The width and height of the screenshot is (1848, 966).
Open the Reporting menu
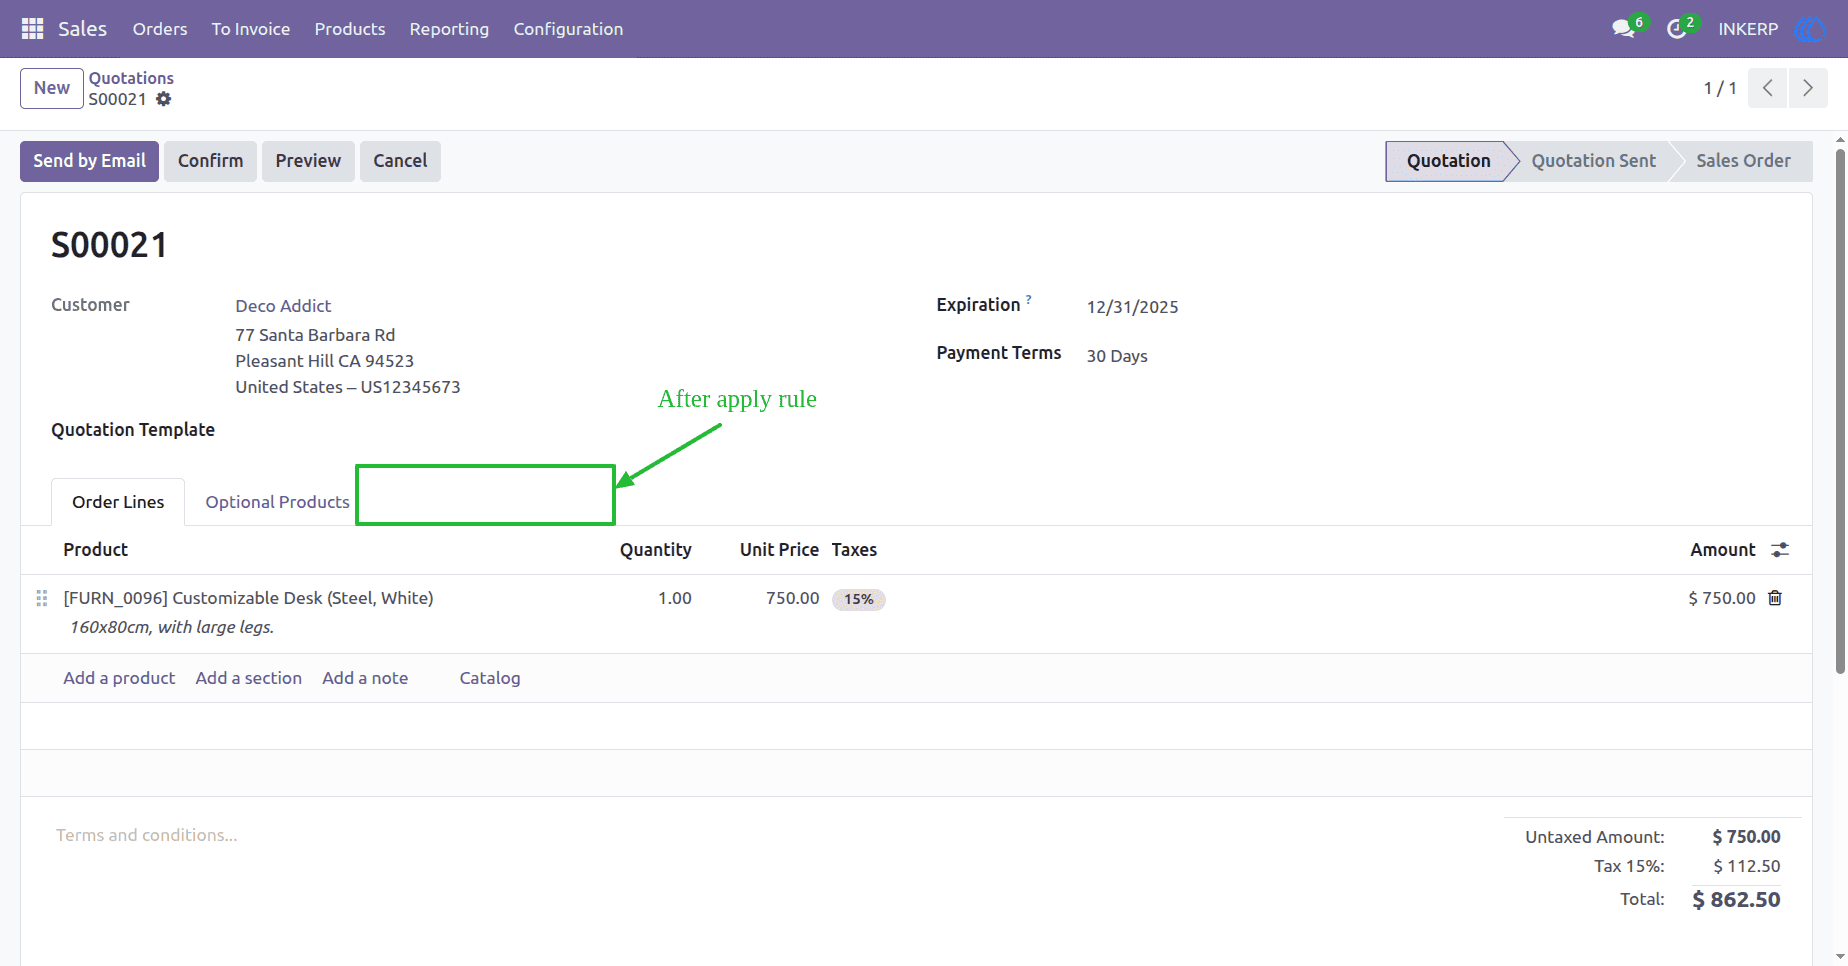click(449, 29)
